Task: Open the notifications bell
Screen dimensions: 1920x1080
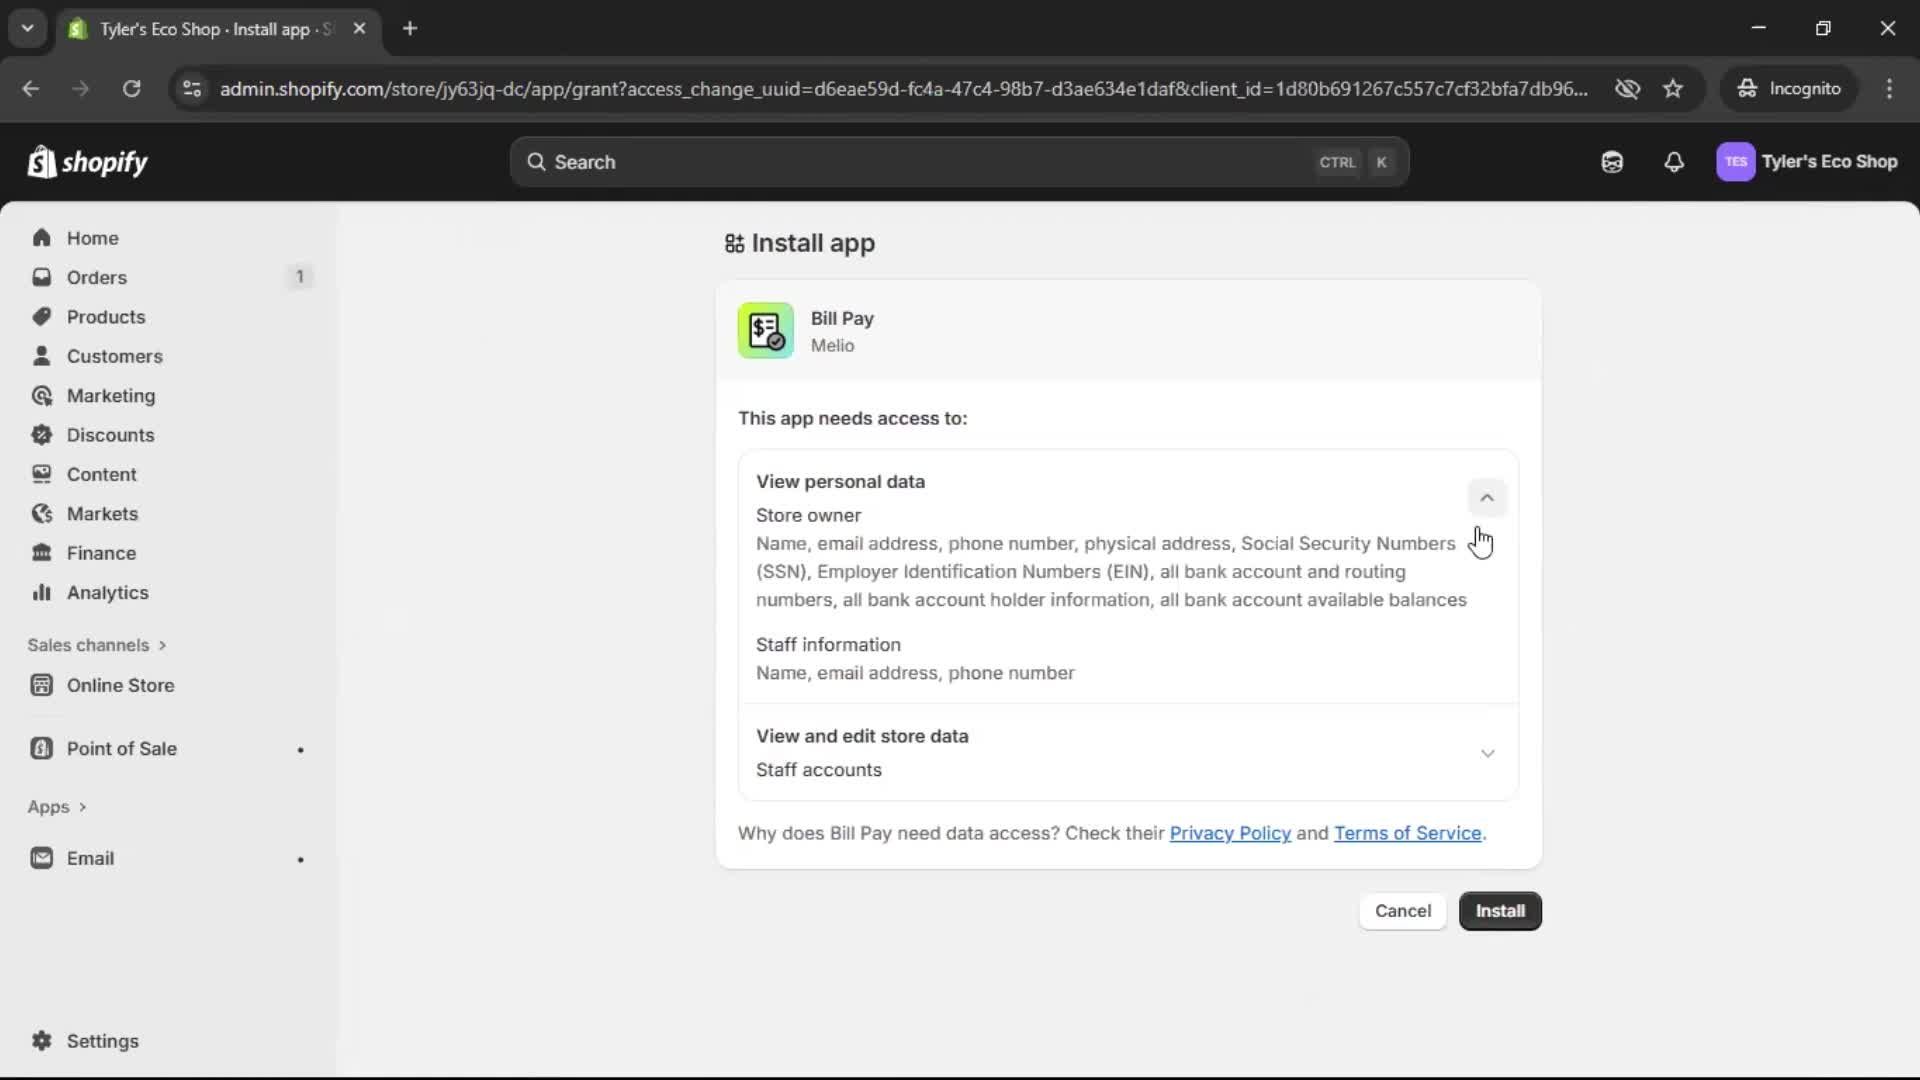Action: tap(1675, 162)
